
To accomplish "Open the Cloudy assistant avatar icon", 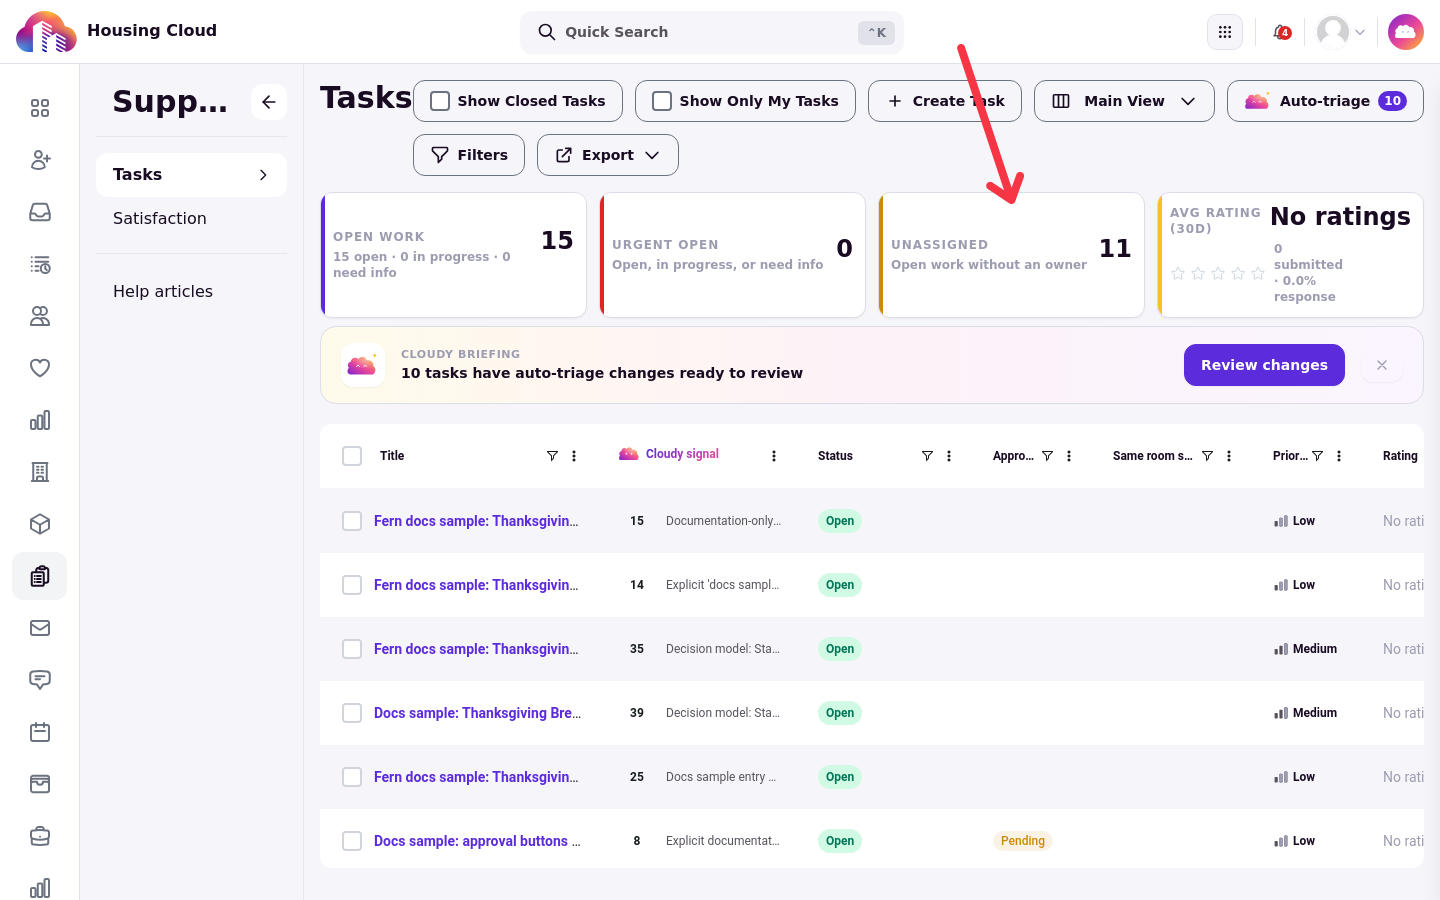I will click(x=1406, y=32).
